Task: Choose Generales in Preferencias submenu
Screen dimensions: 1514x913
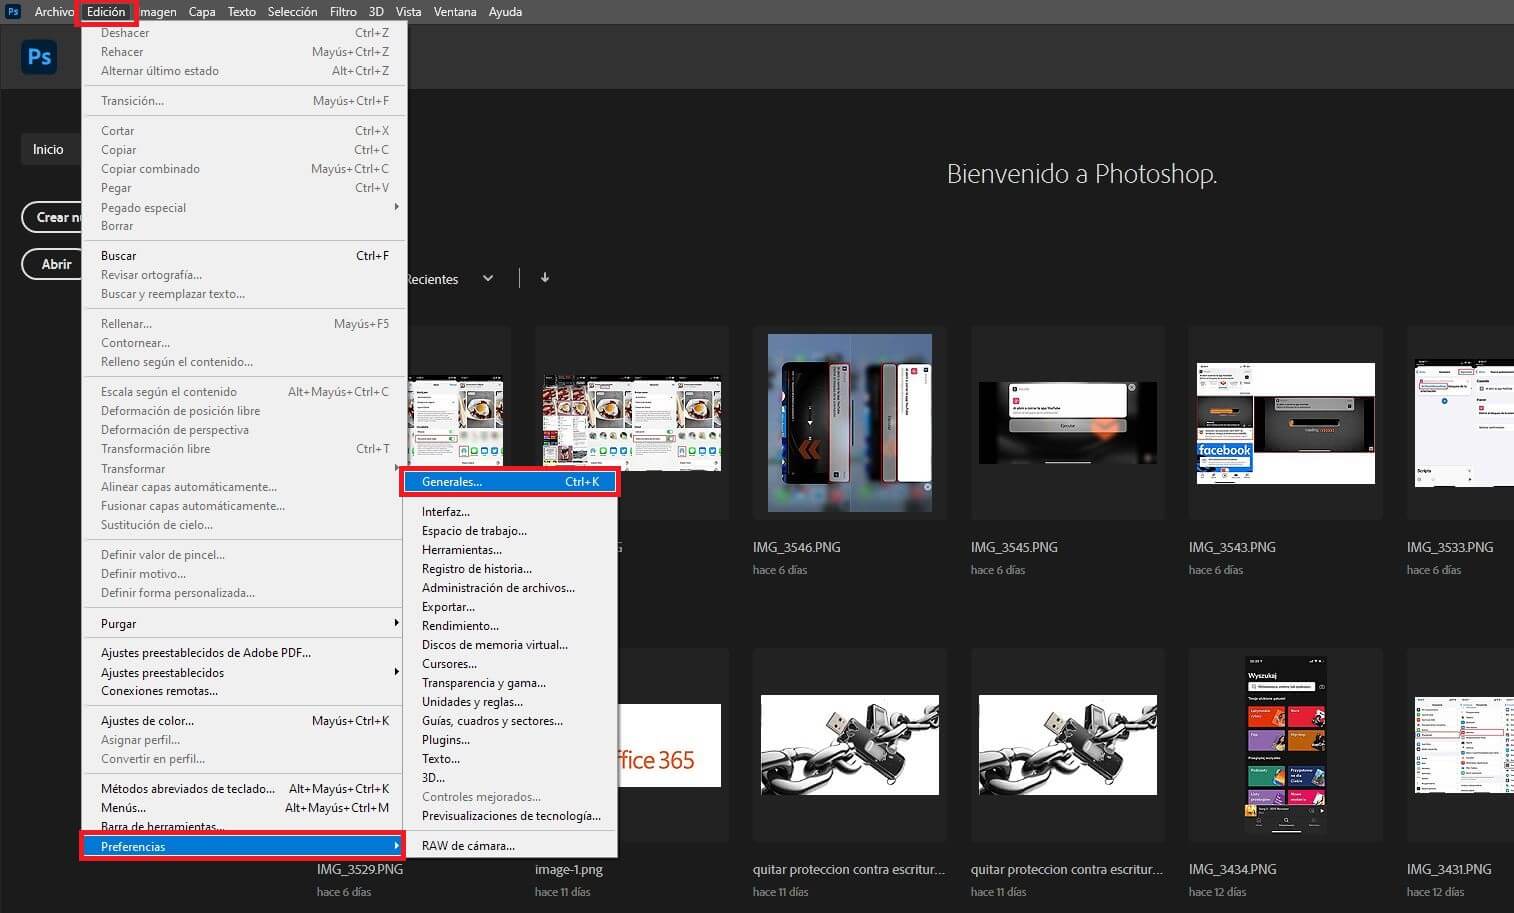Action: coord(510,482)
